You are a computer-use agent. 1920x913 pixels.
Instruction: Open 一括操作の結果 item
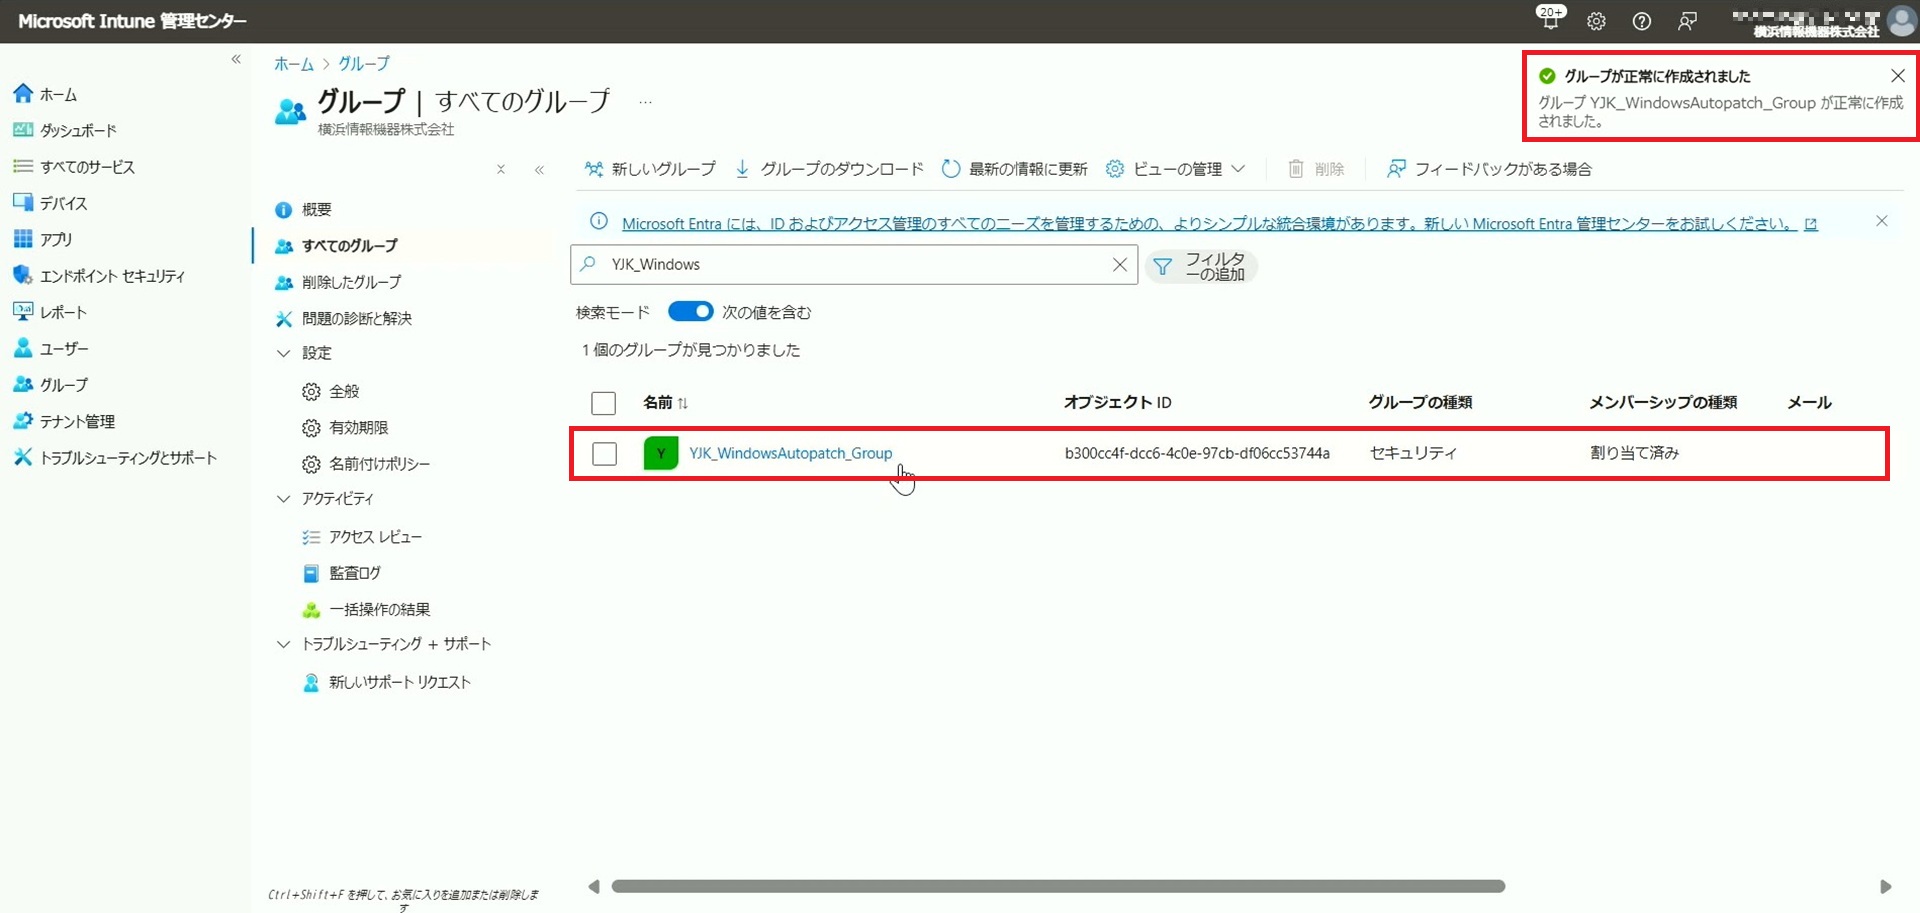[366, 609]
